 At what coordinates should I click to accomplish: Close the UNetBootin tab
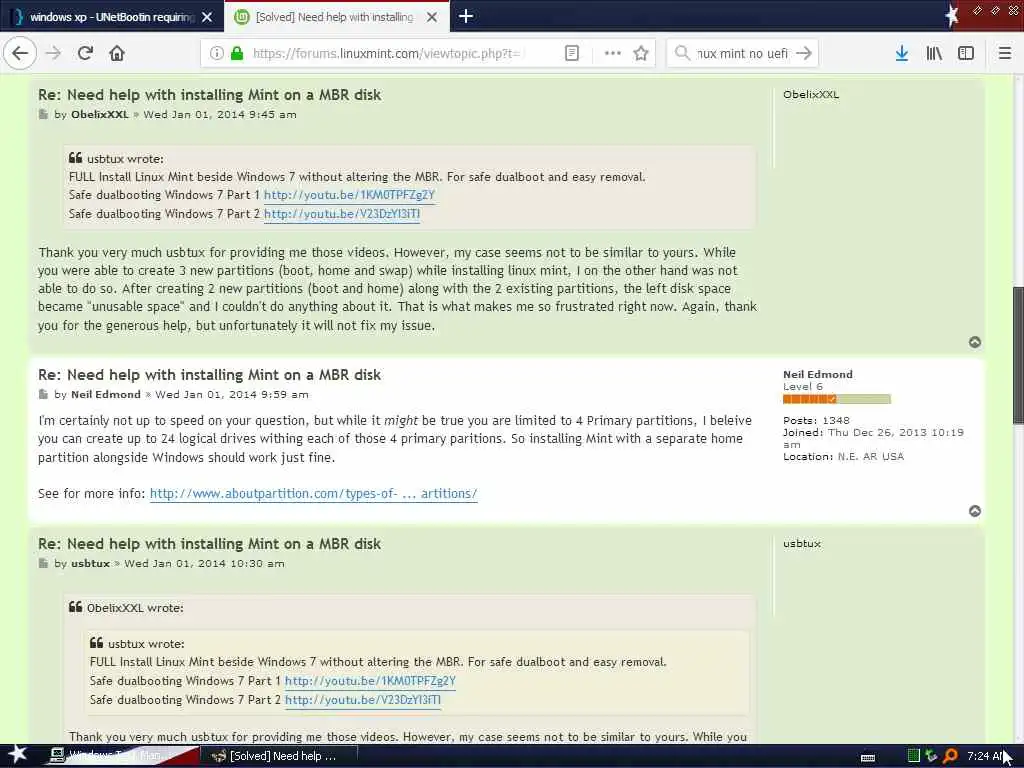(x=207, y=17)
